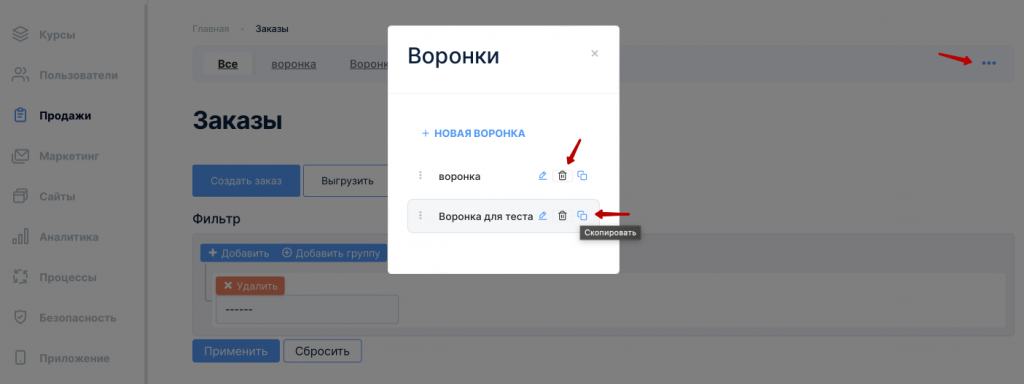Click the Пользователи people icon
This screenshot has width=1024, height=384.
20,75
